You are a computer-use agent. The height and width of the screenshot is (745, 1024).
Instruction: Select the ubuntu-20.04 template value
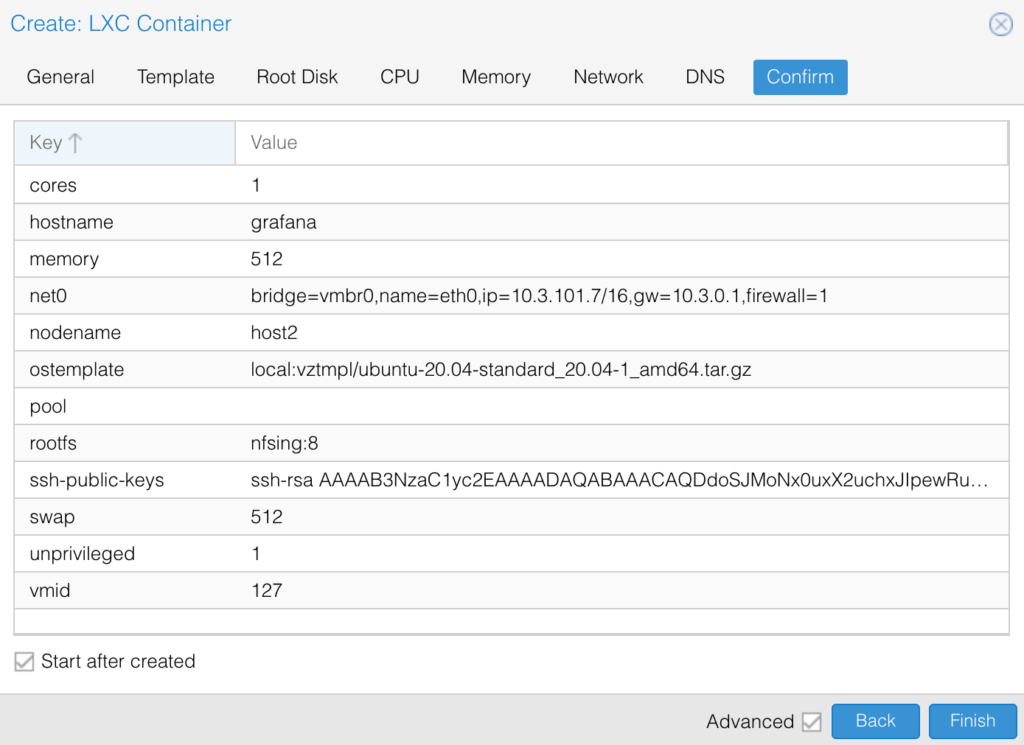[501, 370]
